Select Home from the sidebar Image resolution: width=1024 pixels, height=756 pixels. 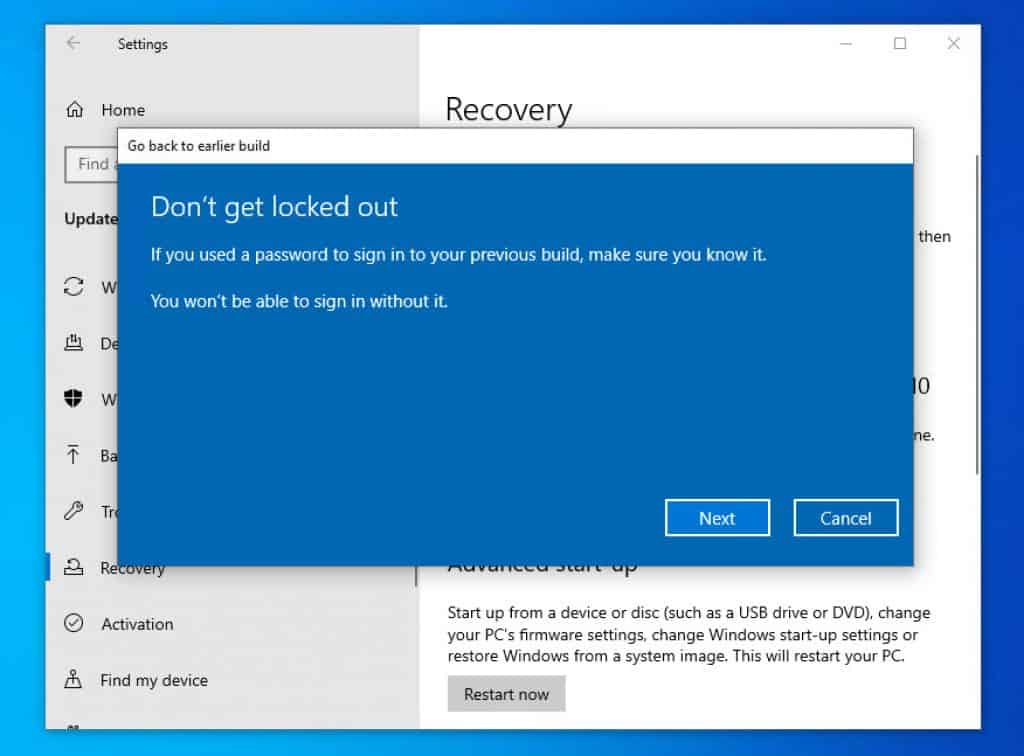pyautogui.click(x=123, y=110)
